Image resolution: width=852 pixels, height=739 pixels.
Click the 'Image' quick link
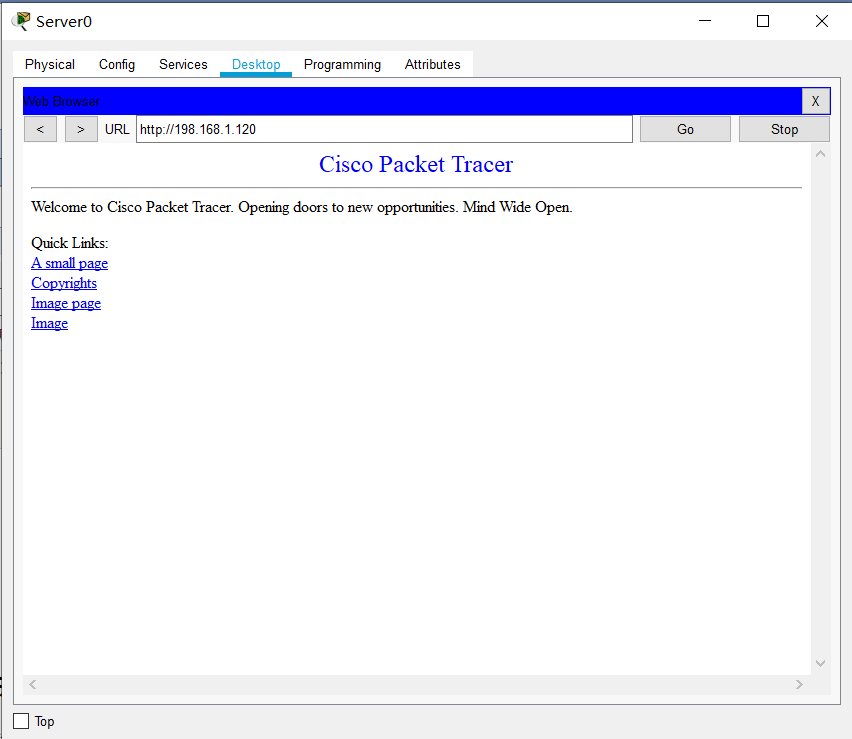[49, 323]
